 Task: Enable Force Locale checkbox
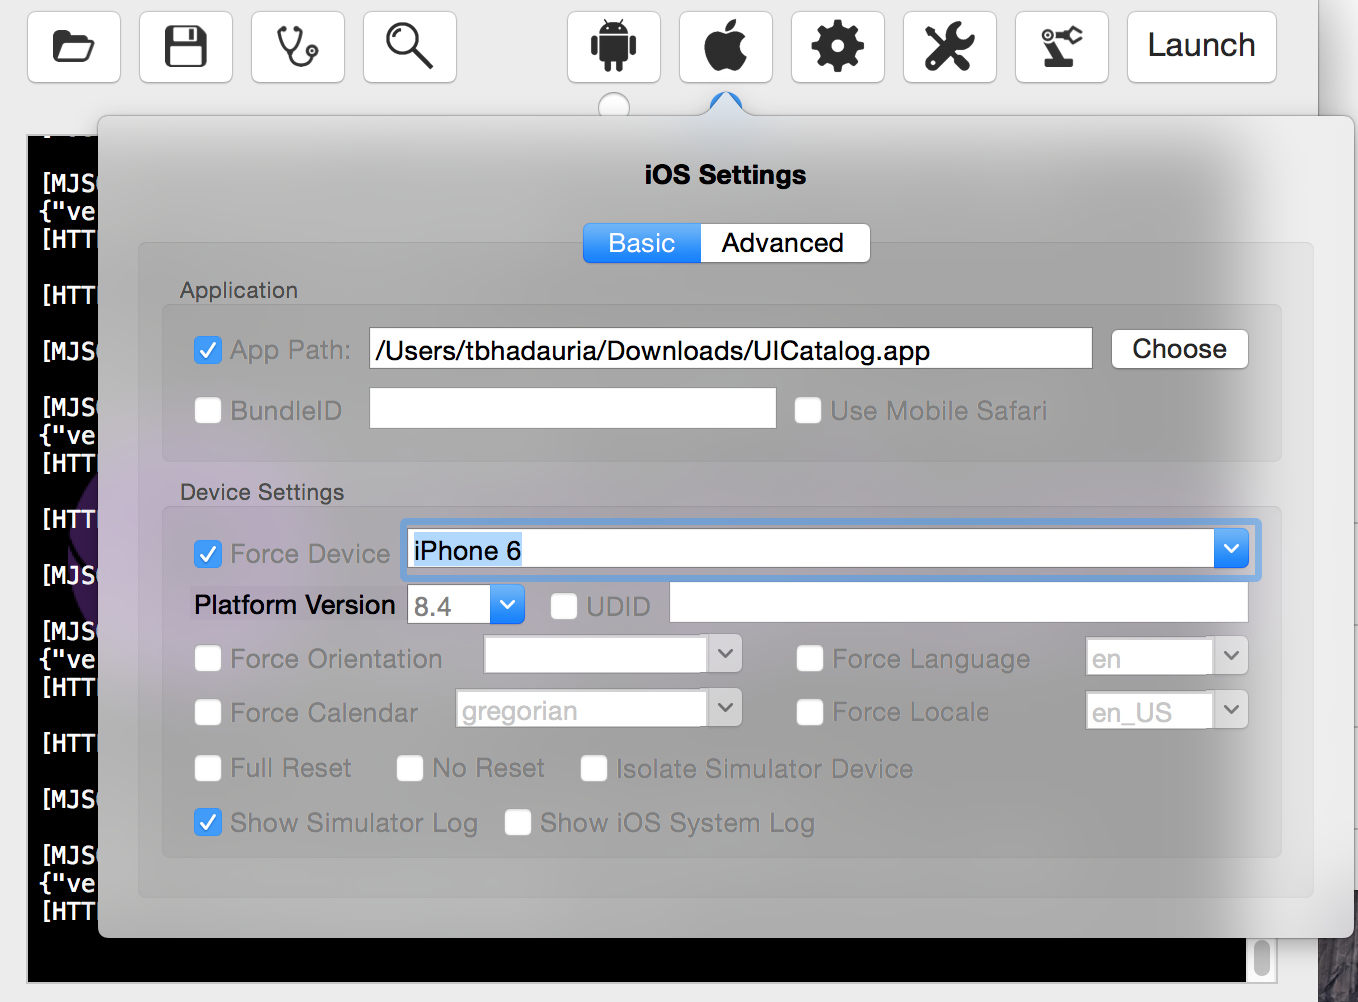coord(810,712)
